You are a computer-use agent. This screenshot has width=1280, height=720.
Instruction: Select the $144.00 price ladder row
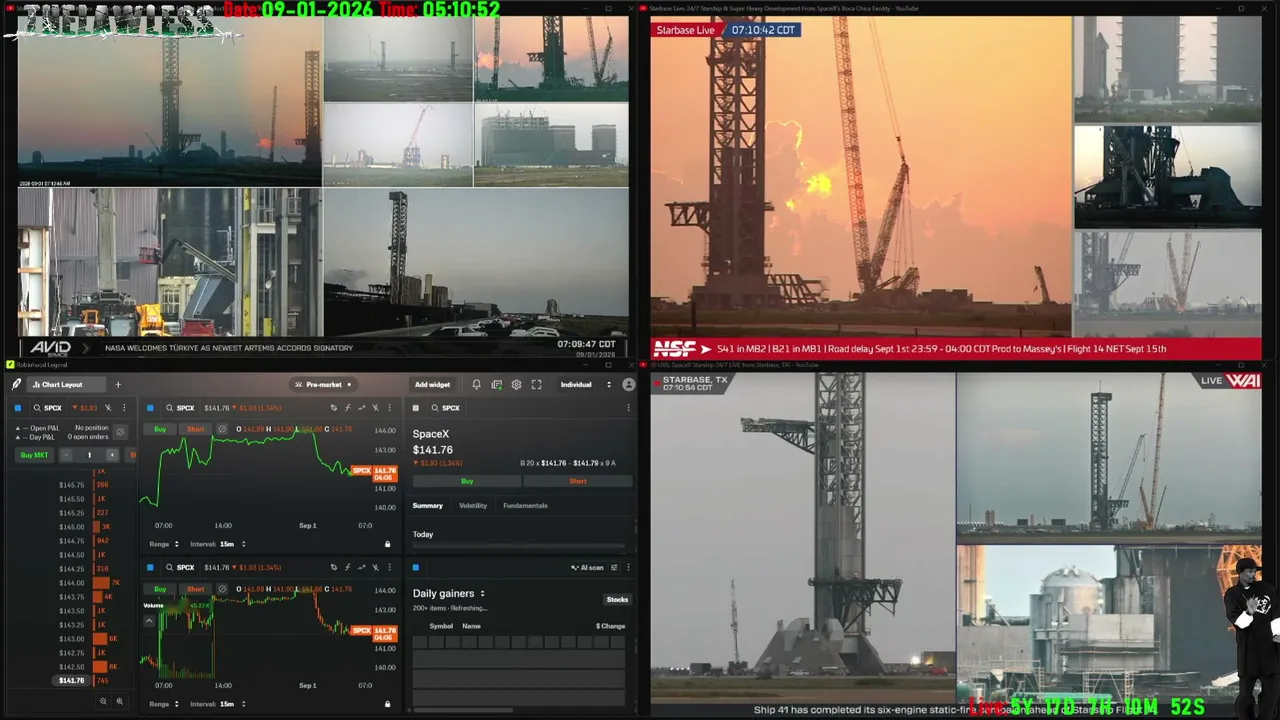[x=72, y=583]
